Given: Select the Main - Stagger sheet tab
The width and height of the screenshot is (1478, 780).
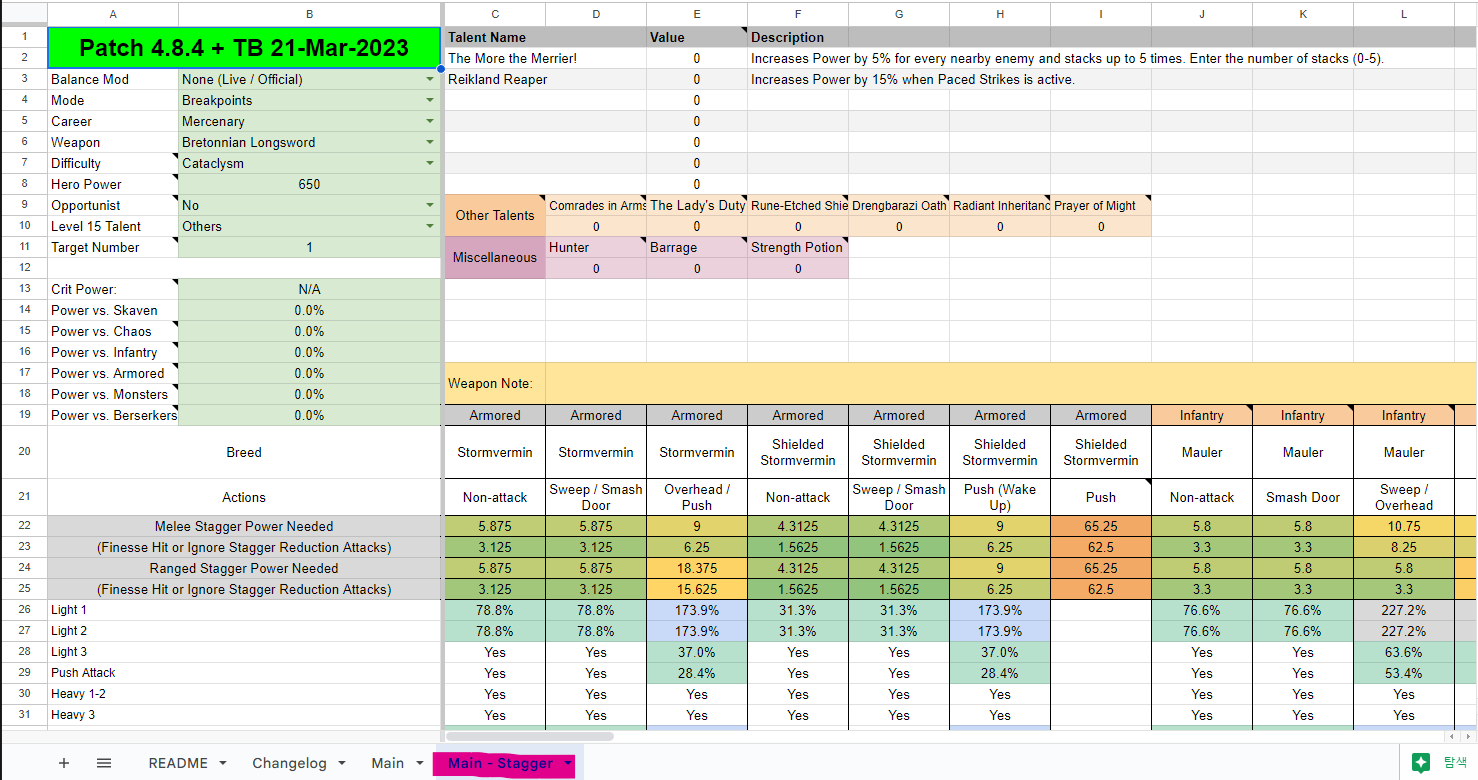Looking at the screenshot, I should [x=500, y=763].
